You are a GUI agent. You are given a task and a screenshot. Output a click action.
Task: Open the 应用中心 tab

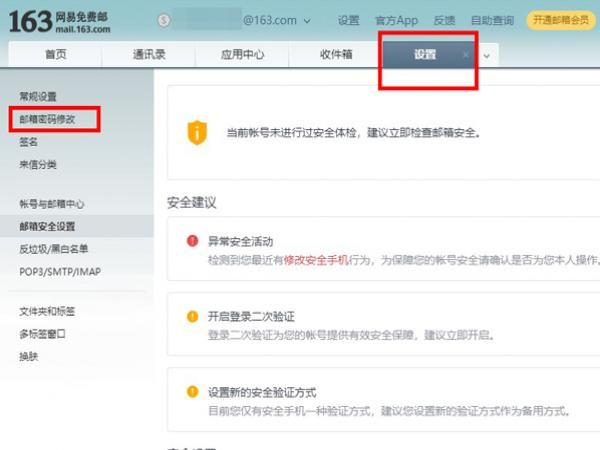click(242, 54)
